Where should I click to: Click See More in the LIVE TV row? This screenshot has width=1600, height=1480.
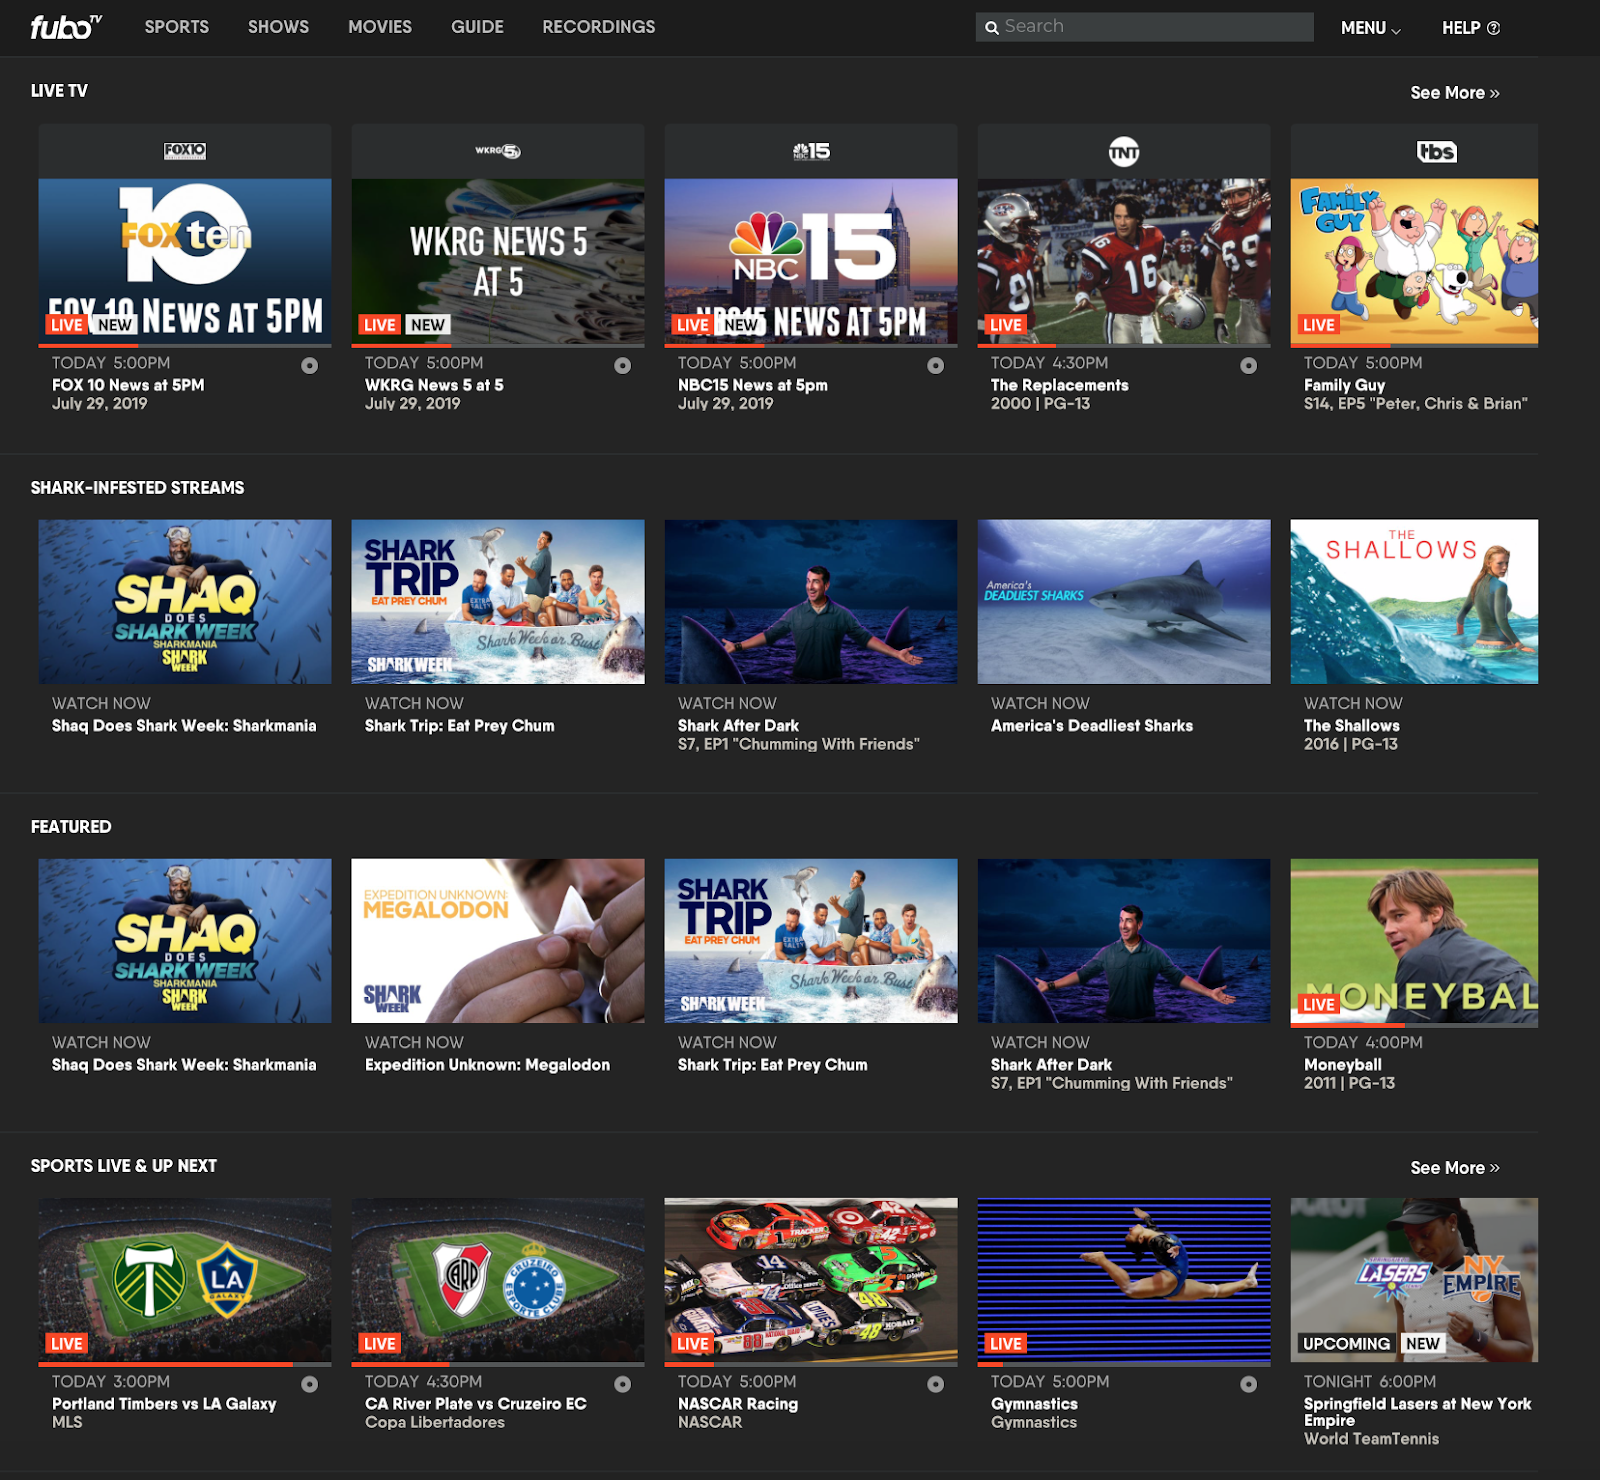click(x=1455, y=92)
